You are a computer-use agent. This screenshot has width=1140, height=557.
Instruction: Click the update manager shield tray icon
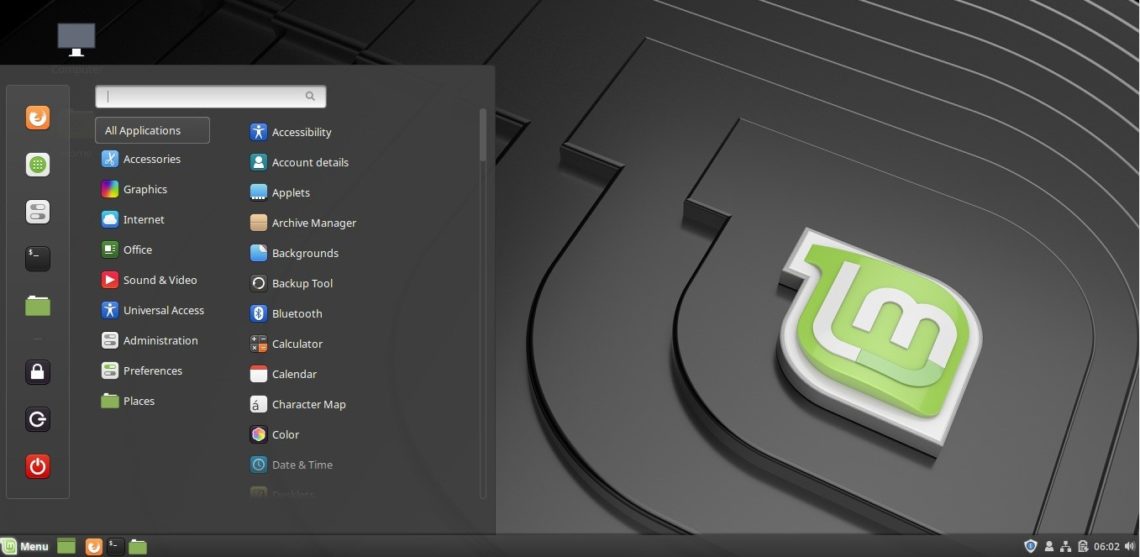tap(1030, 546)
